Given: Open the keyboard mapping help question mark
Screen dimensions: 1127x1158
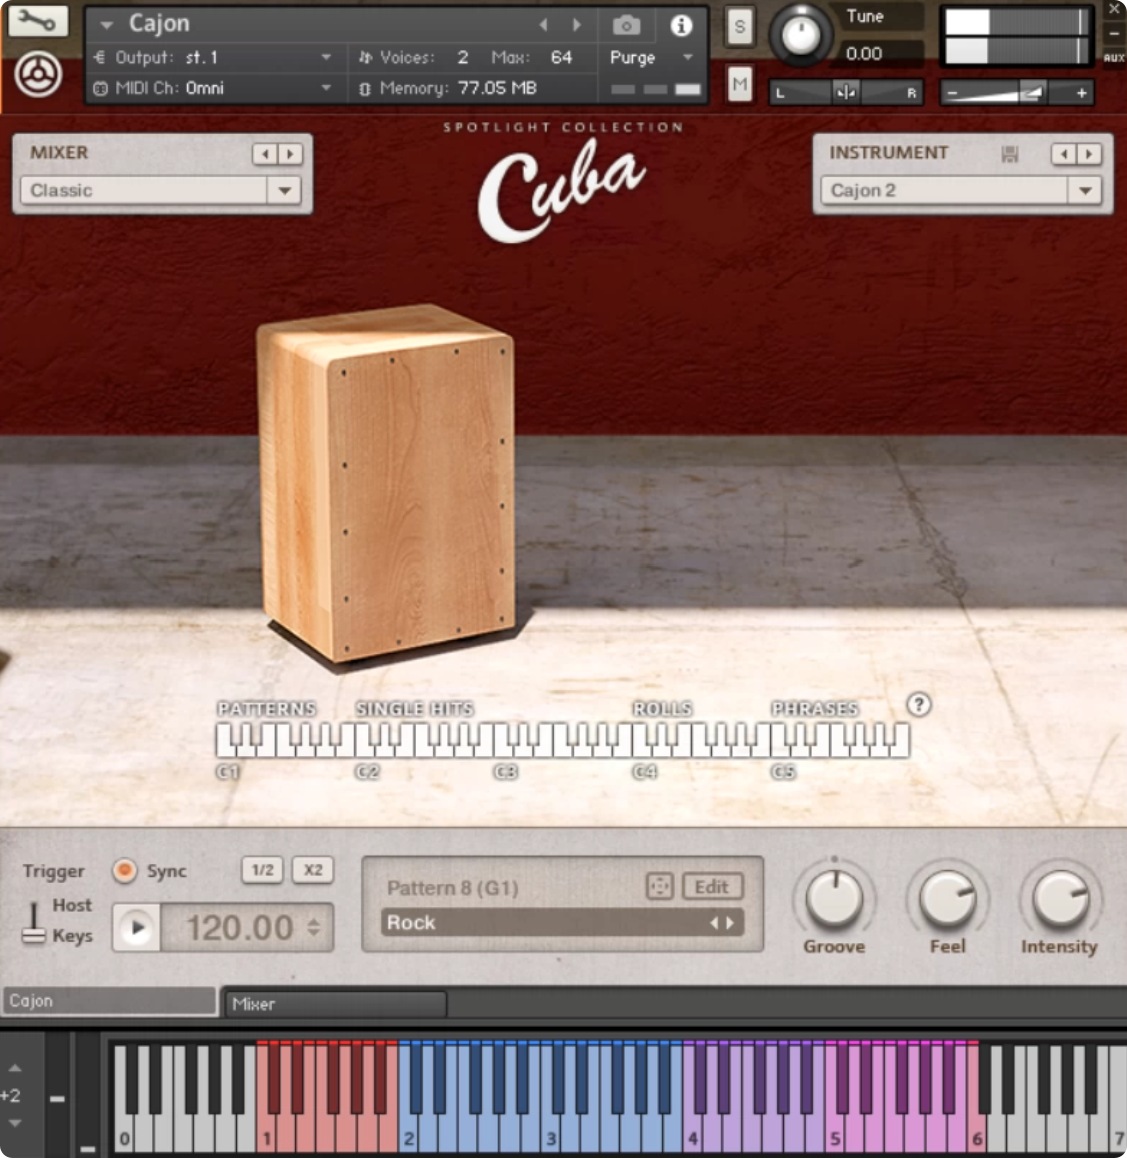Looking at the screenshot, I should pyautogui.click(x=919, y=705).
